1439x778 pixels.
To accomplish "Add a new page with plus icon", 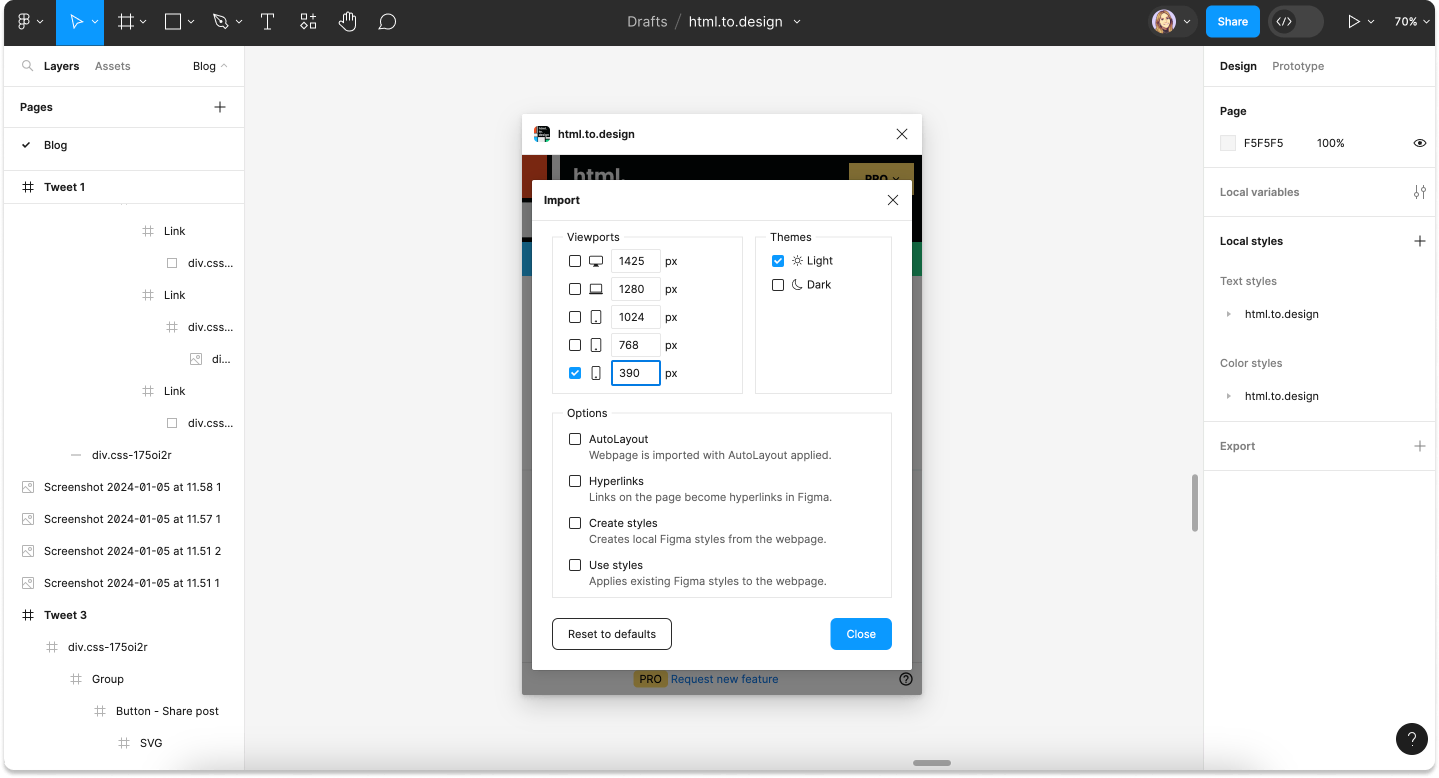I will pyautogui.click(x=220, y=107).
